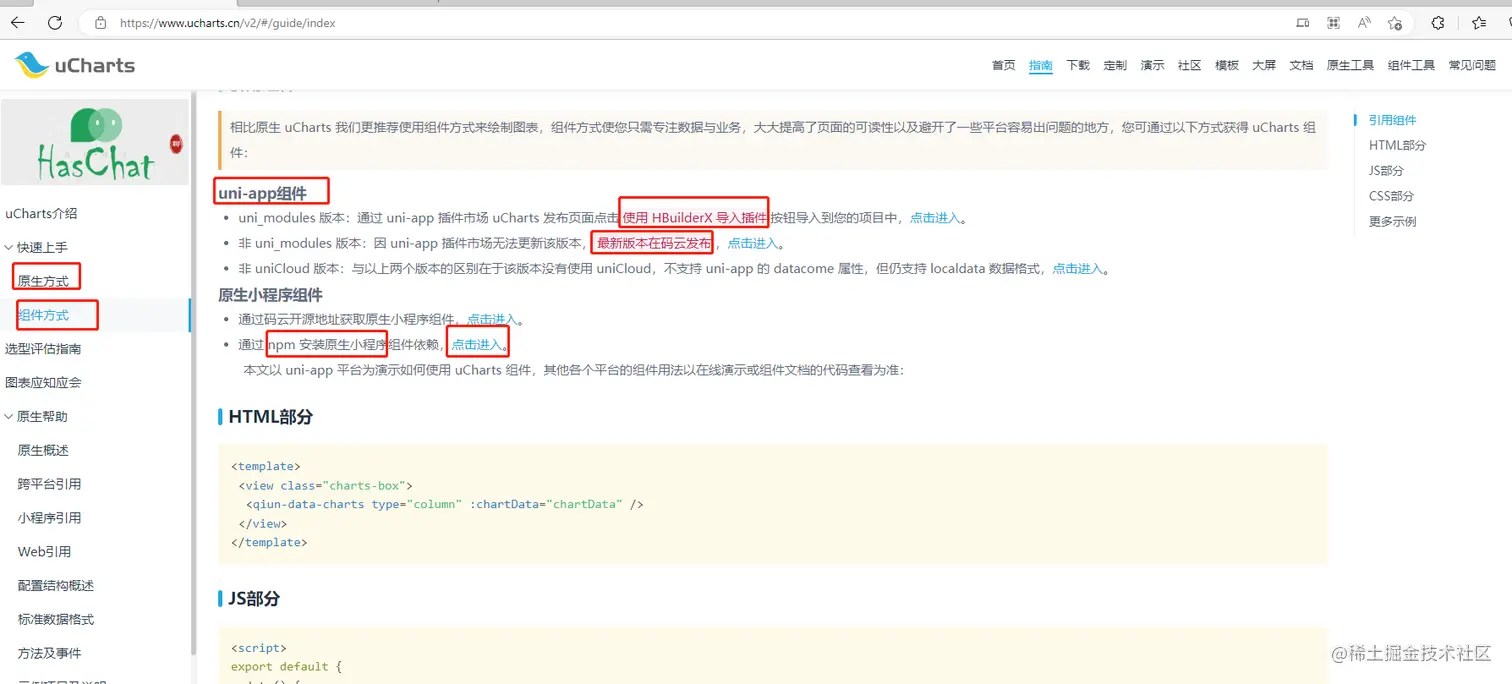Click the uni-app组件 heading
Viewport: 1512px width, 684px height.
262,193
